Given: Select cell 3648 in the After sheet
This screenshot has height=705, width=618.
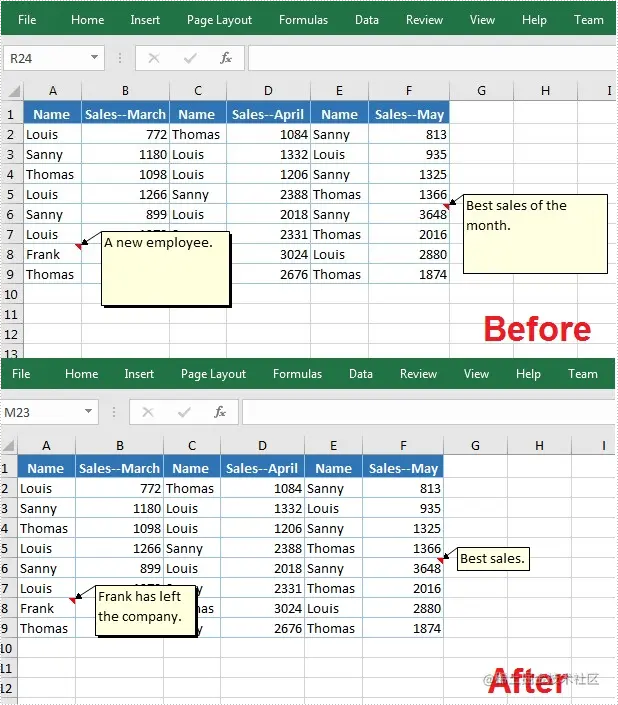Looking at the screenshot, I should click(403, 568).
